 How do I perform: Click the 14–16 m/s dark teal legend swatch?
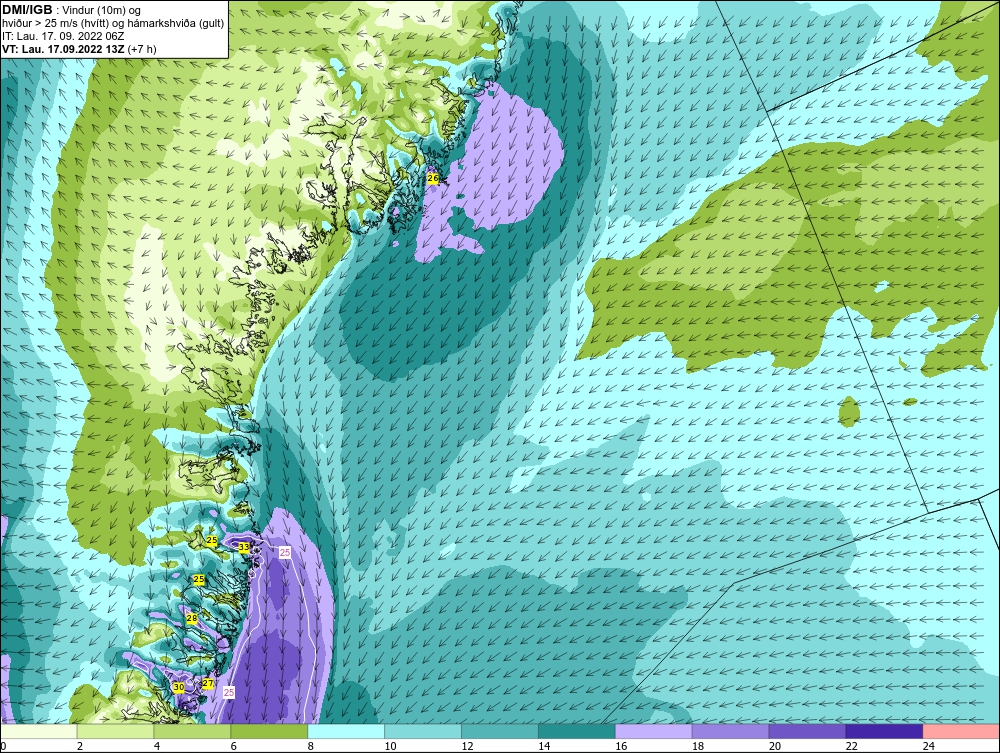(x=577, y=731)
